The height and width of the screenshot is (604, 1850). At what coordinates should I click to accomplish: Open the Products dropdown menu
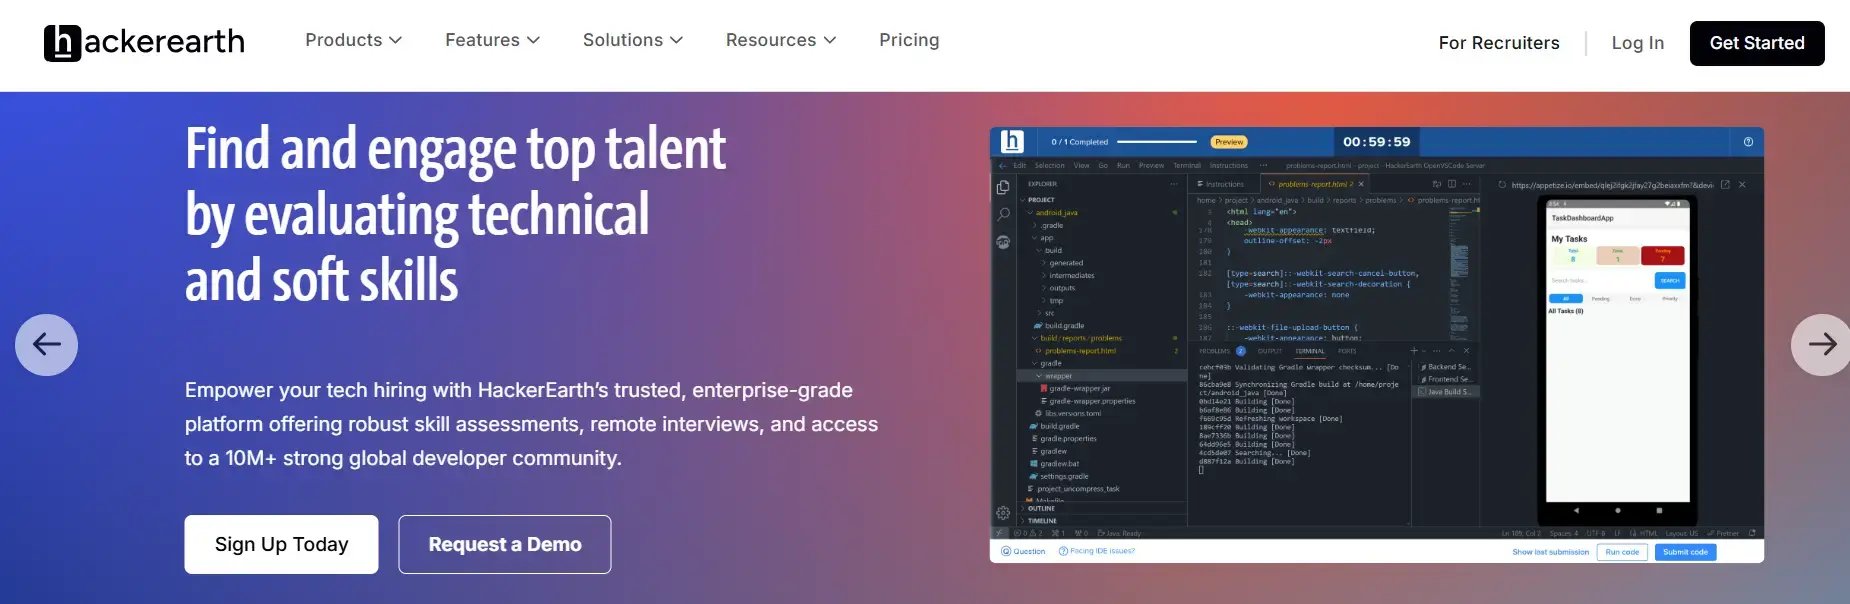click(353, 40)
